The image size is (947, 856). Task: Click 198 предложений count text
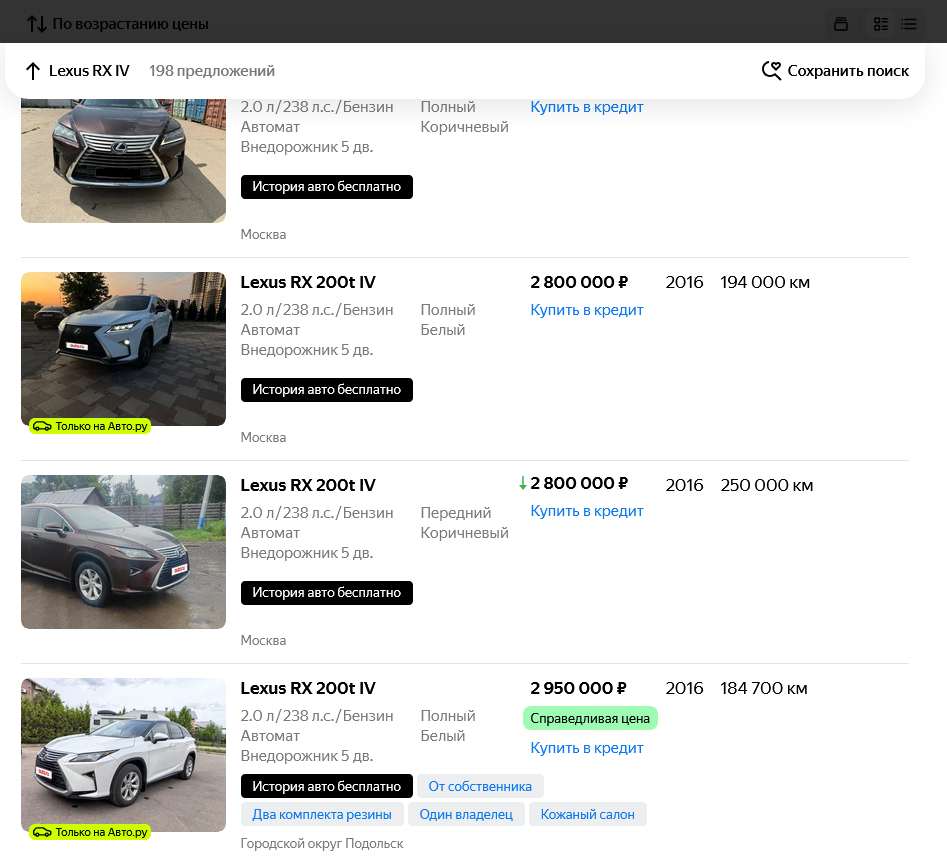point(212,71)
